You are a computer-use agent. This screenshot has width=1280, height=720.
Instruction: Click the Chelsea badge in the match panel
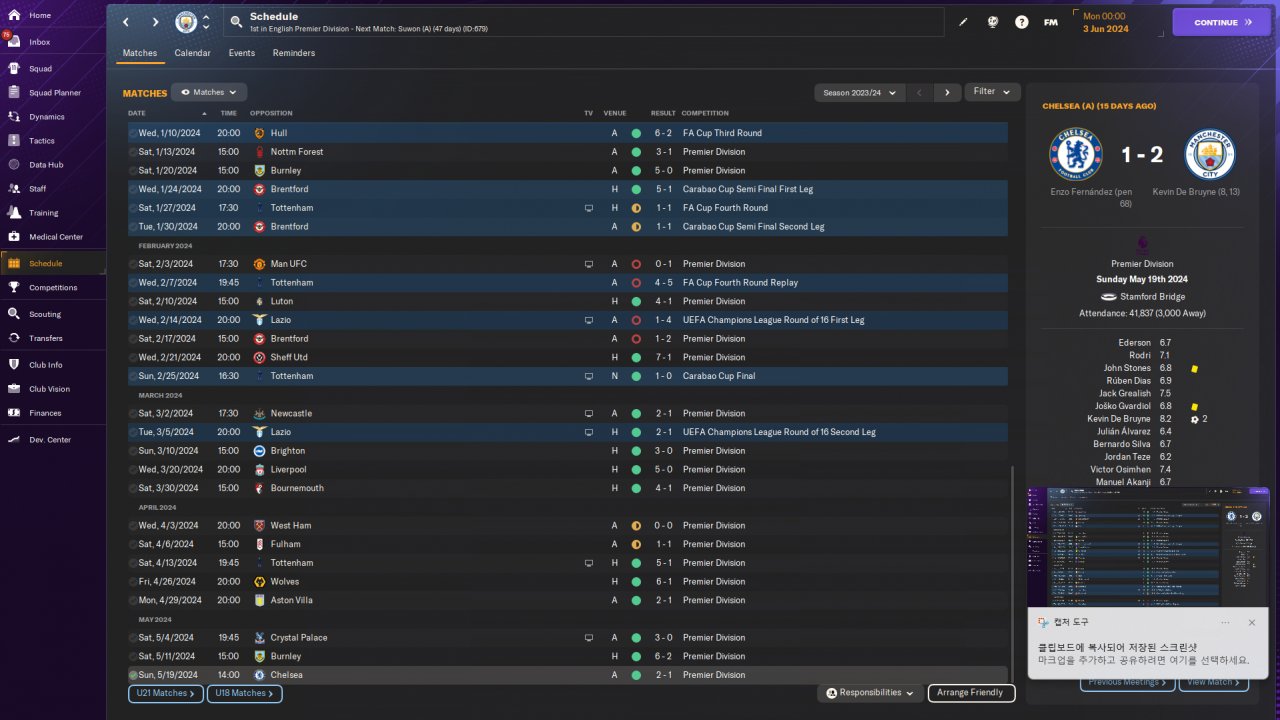pos(1075,154)
